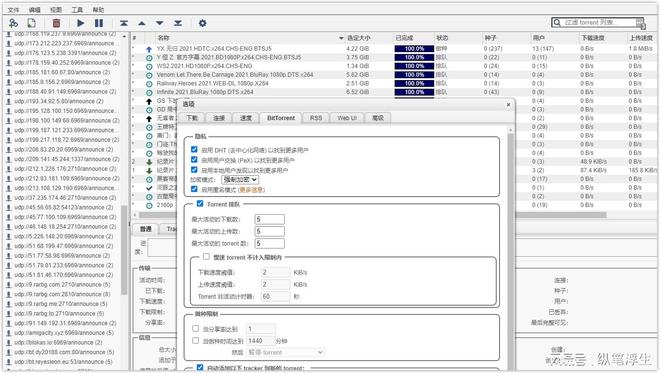
Task: Click the options dialog vertical scrollbar
Action: tap(511, 248)
